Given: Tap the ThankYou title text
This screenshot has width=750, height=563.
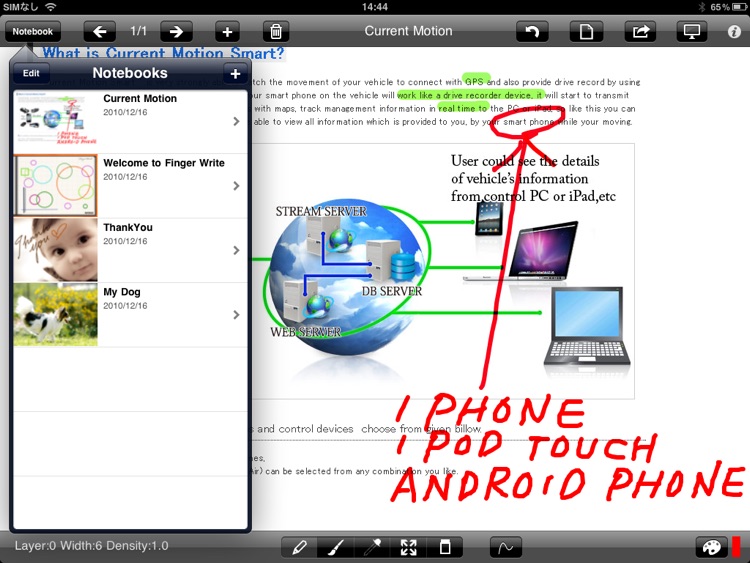Looking at the screenshot, I should 128,228.
